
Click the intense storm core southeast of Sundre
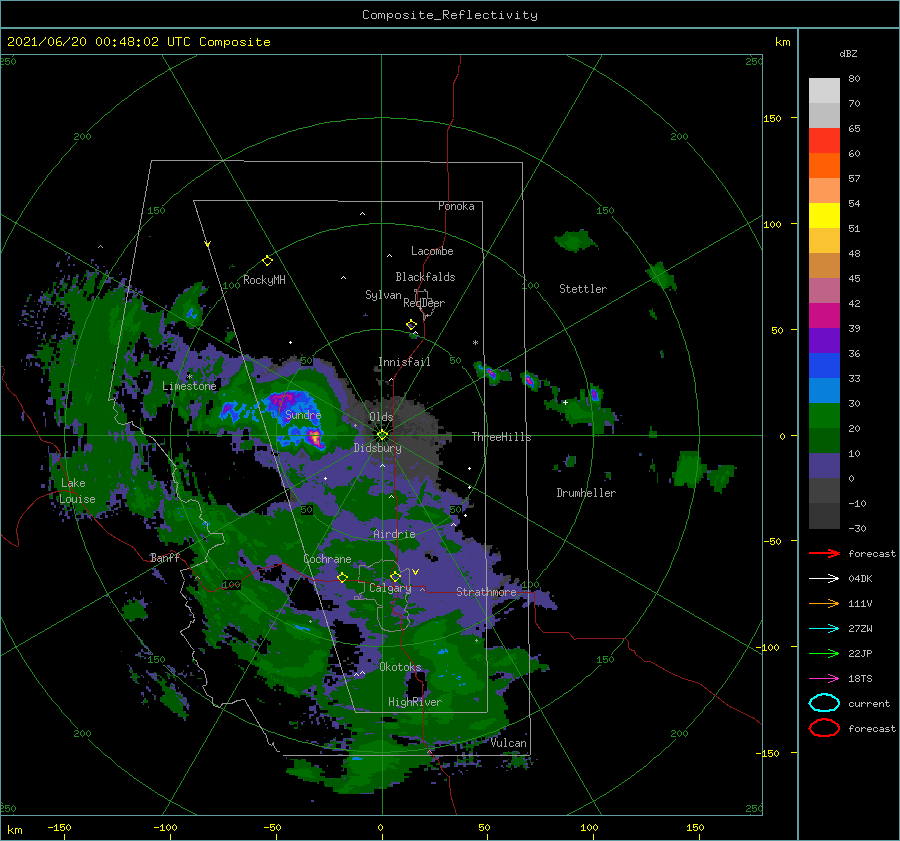point(313,437)
